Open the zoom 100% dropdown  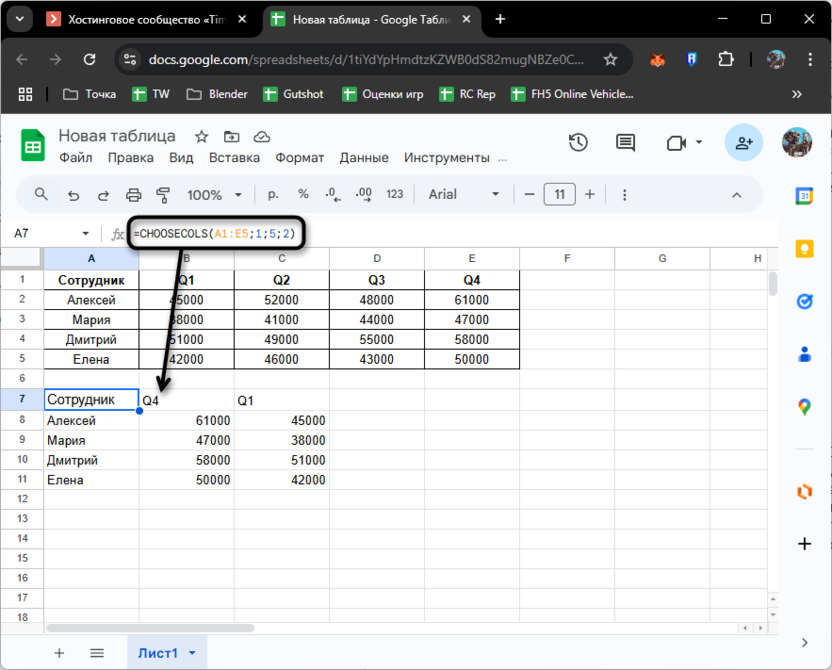(214, 195)
